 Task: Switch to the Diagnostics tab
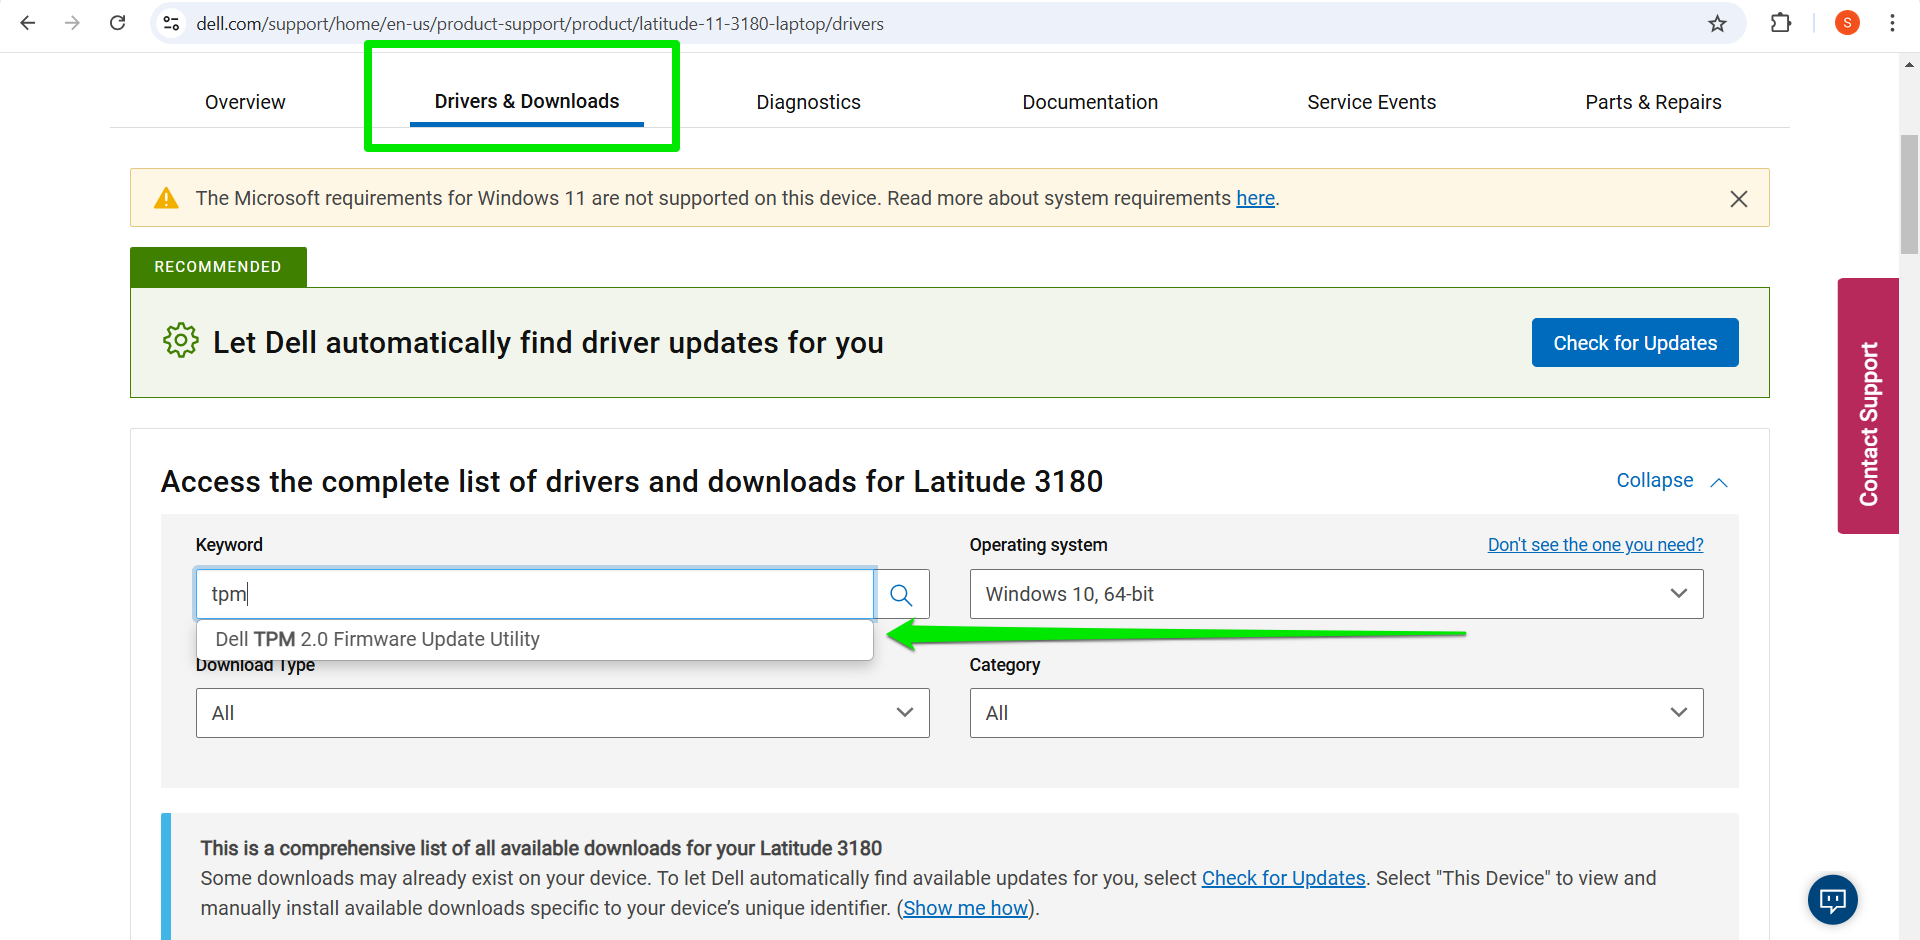pyautogui.click(x=808, y=102)
